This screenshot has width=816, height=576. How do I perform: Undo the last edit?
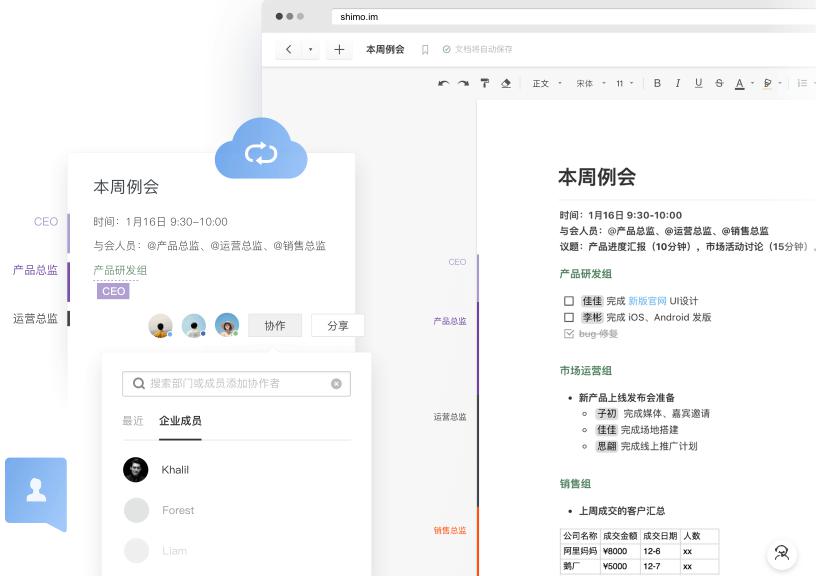tap(443, 83)
